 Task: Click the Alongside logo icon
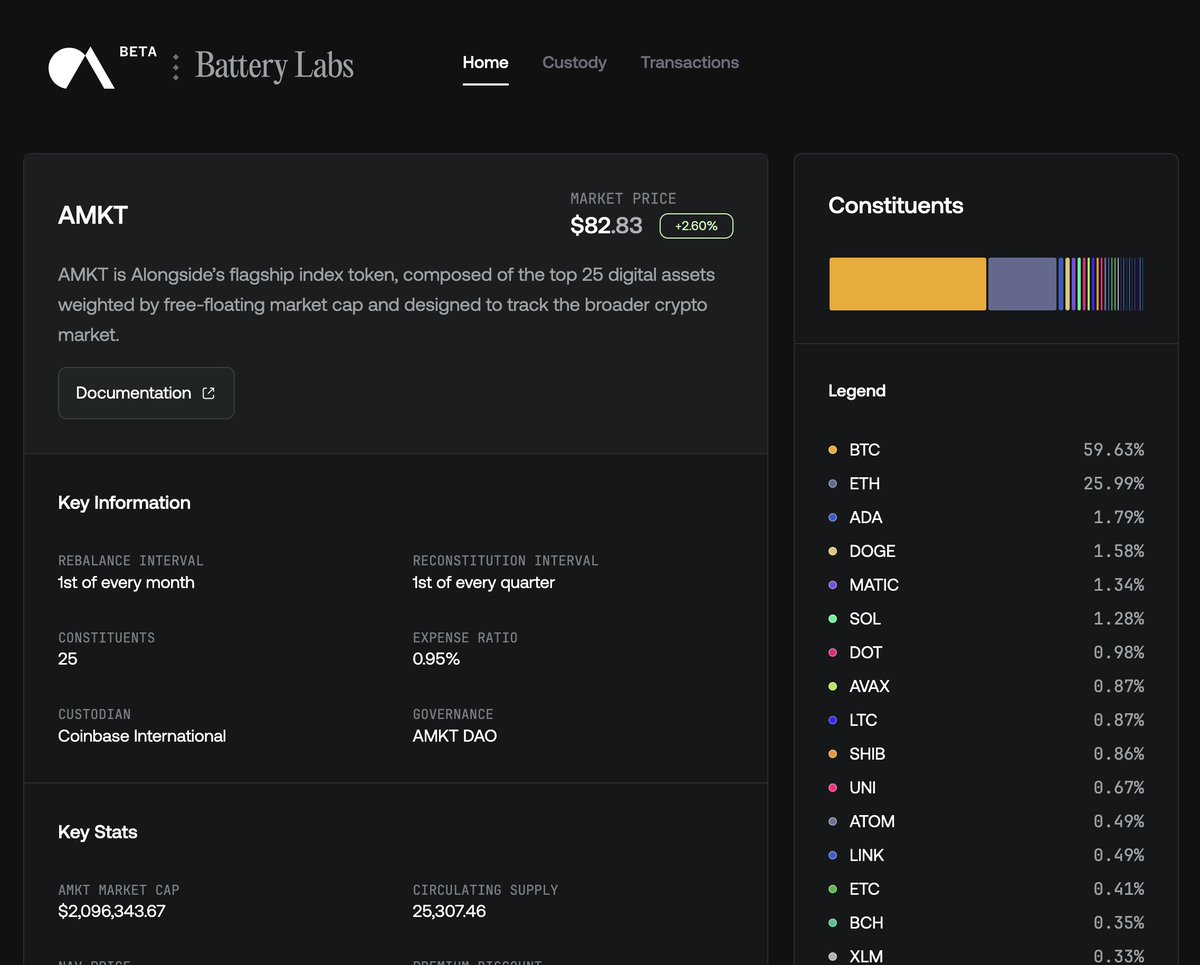pos(81,67)
